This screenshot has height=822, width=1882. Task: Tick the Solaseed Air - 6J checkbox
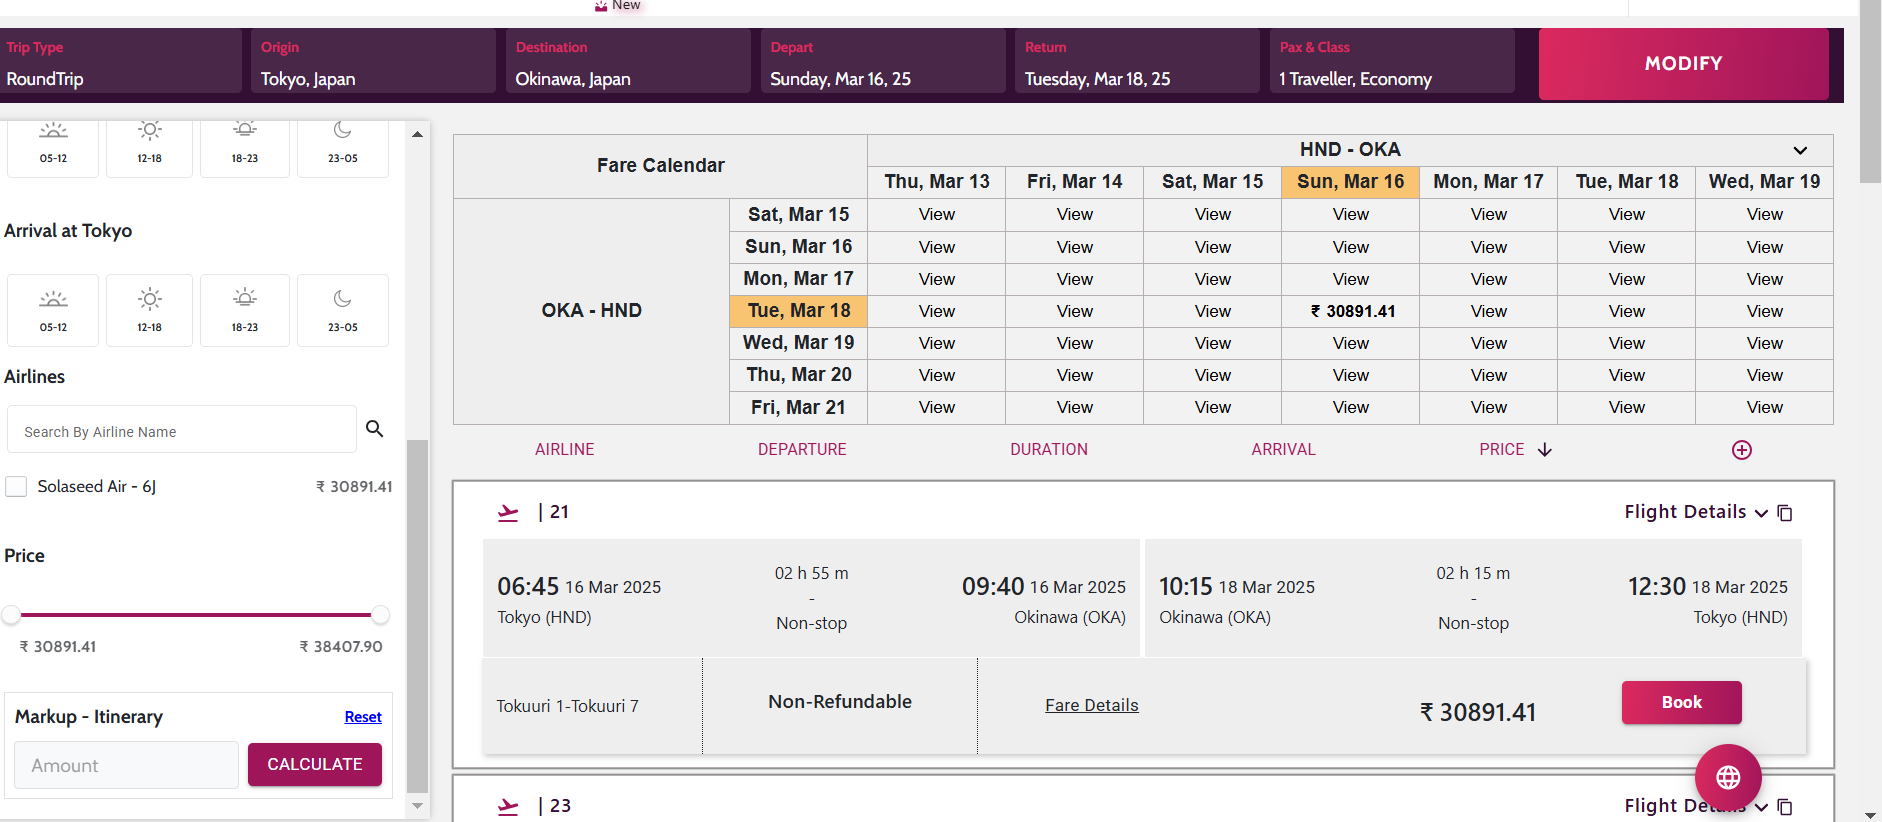17,487
